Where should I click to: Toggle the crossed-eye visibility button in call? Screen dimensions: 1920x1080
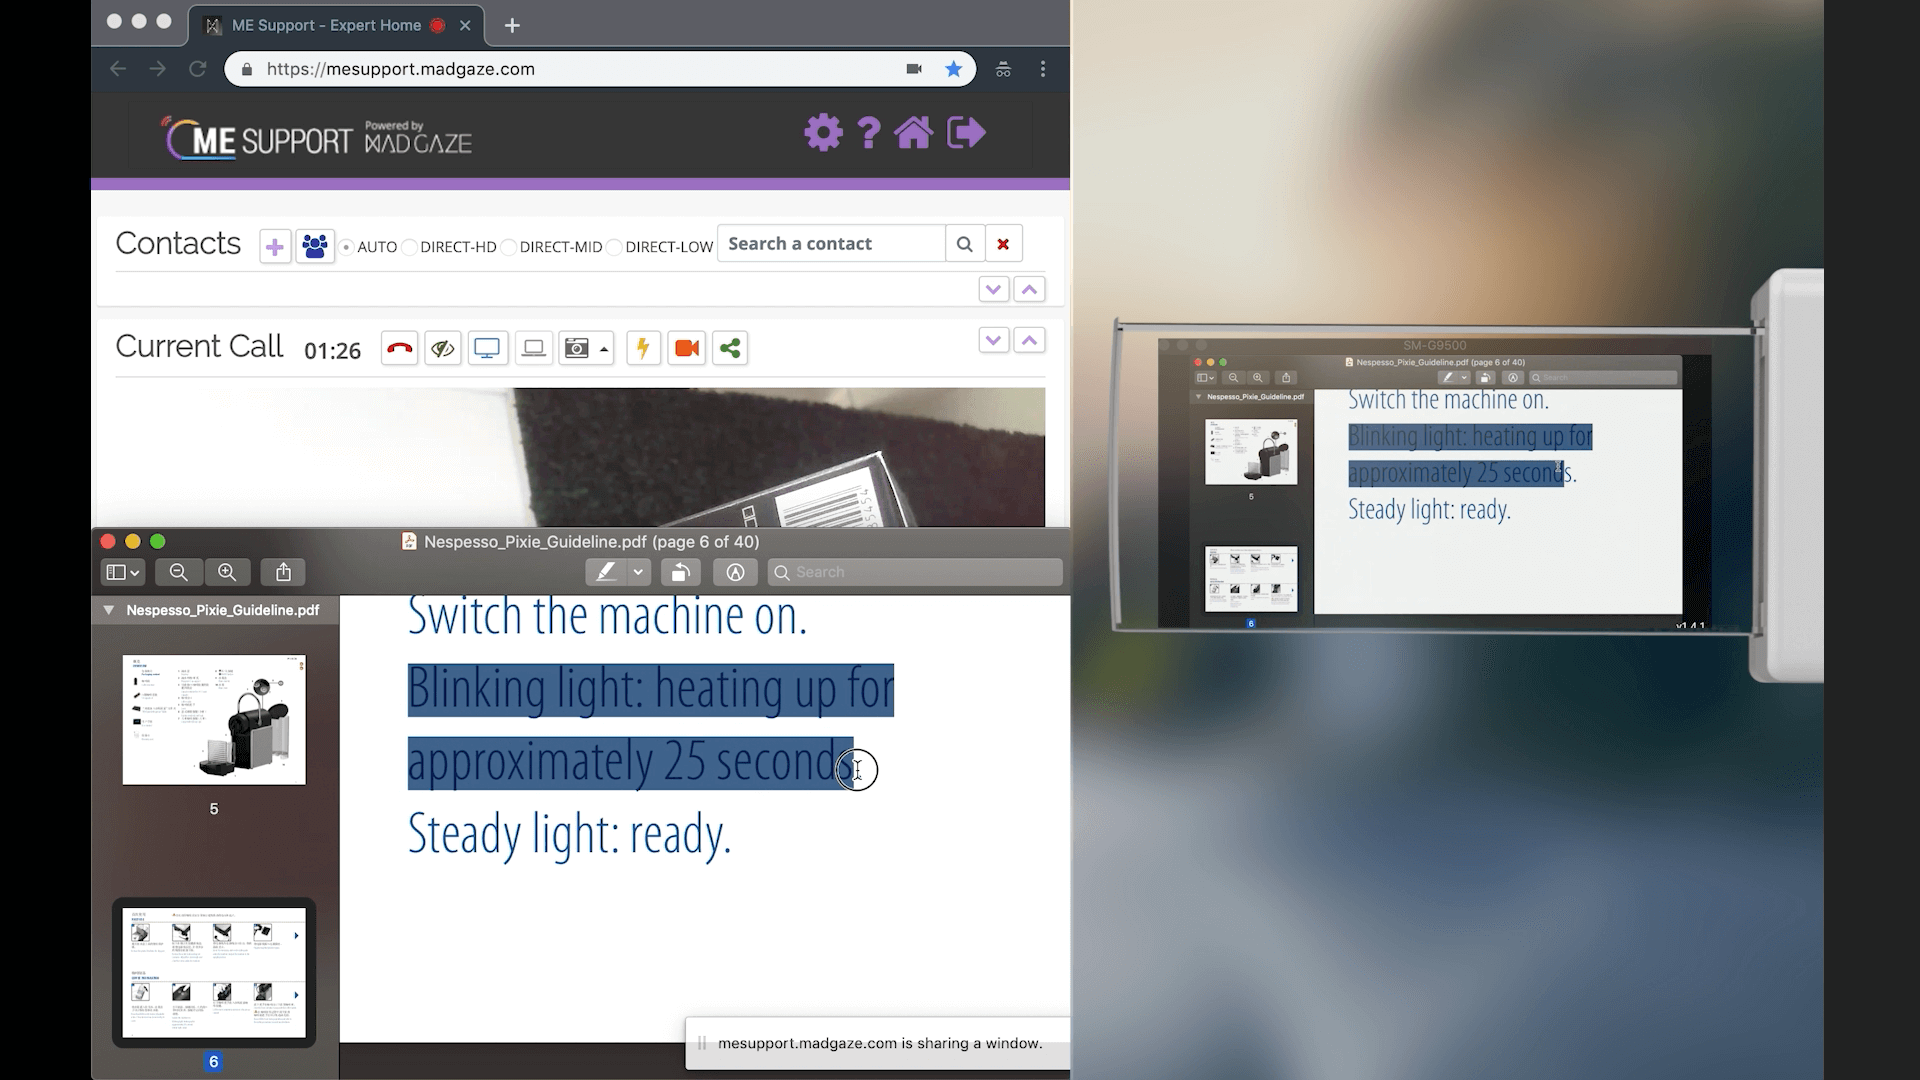443,348
